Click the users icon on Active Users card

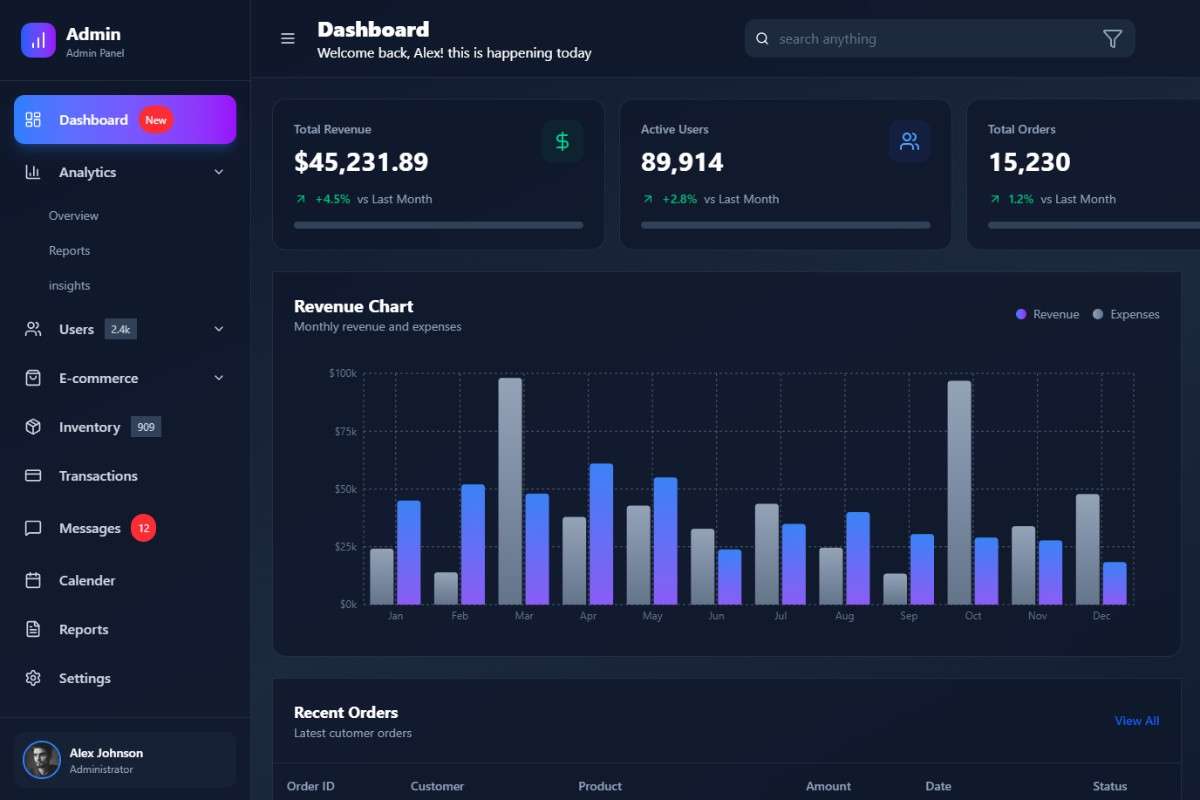click(x=909, y=141)
